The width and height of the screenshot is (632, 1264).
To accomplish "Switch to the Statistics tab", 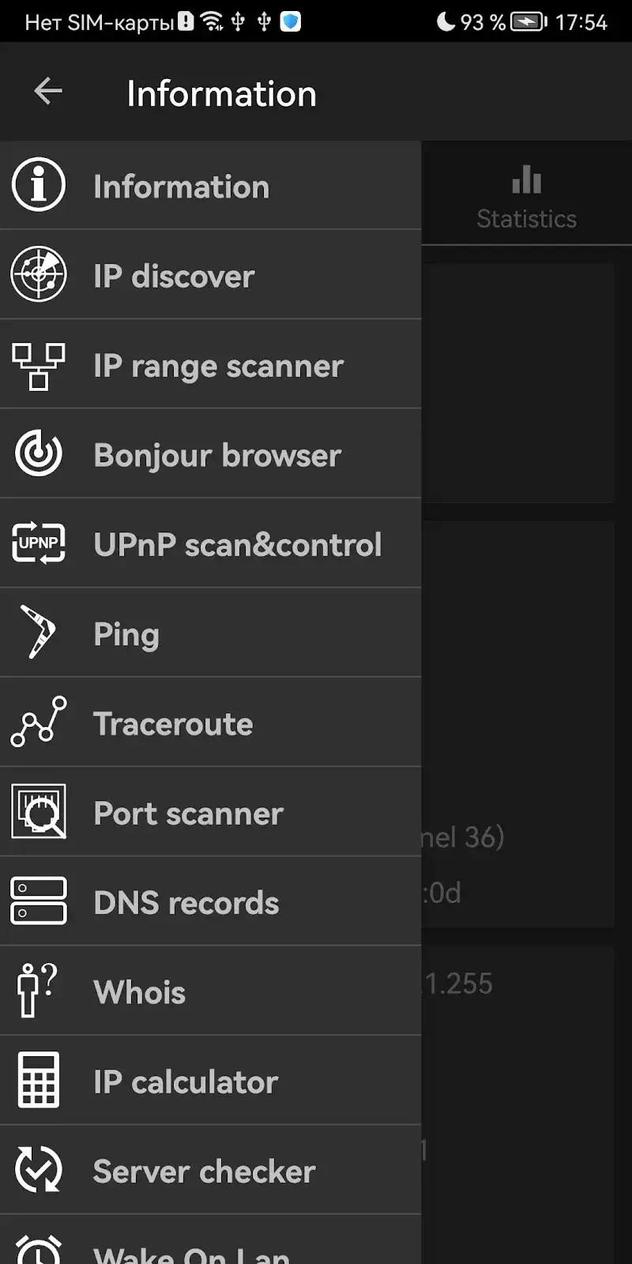I will click(x=527, y=193).
